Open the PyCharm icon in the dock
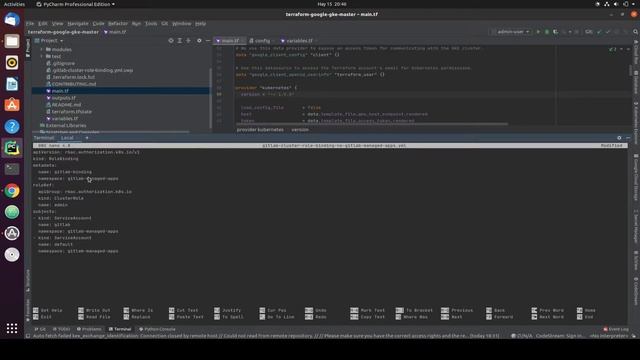This screenshot has height=360, width=640. pyautogui.click(x=12, y=148)
